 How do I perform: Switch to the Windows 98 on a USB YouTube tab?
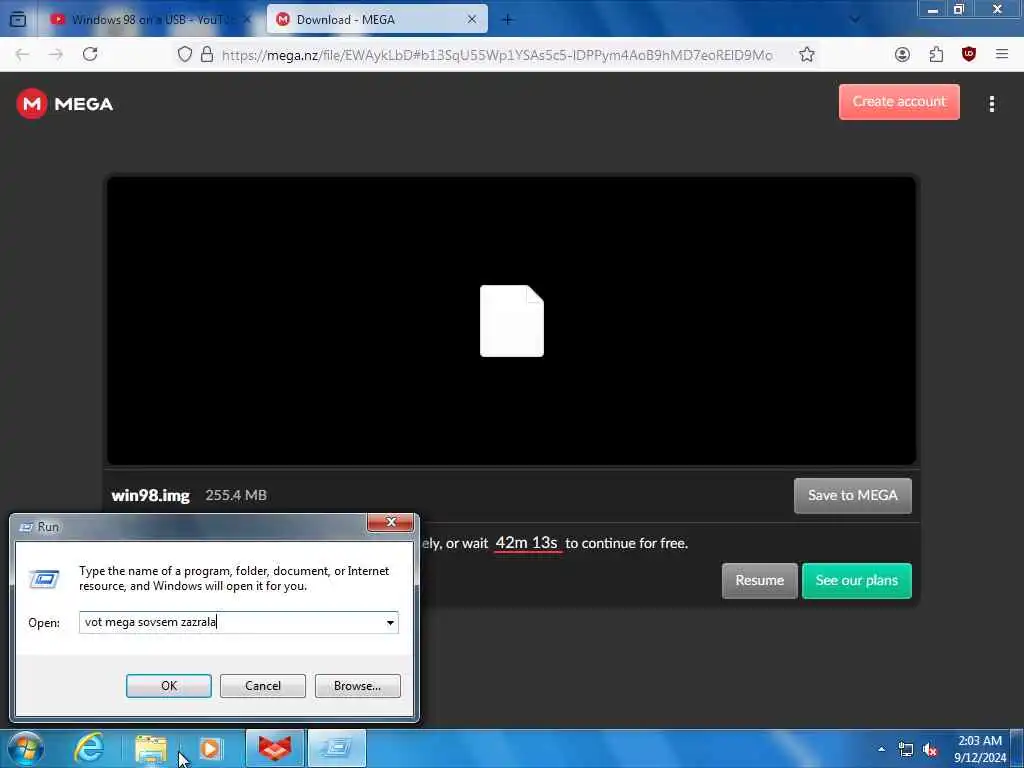[151, 20]
